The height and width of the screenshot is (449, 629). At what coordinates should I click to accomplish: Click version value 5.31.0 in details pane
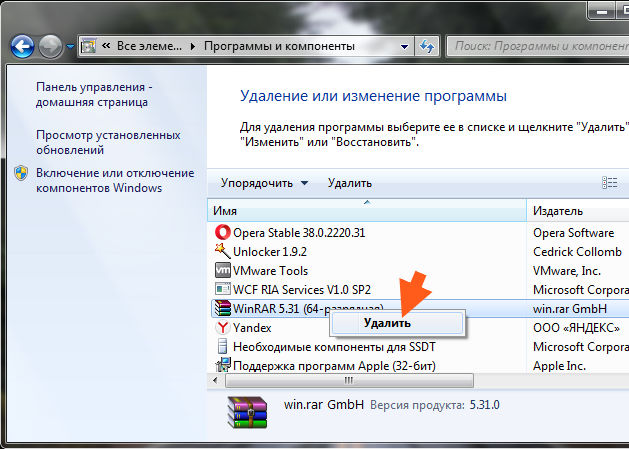coord(485,405)
